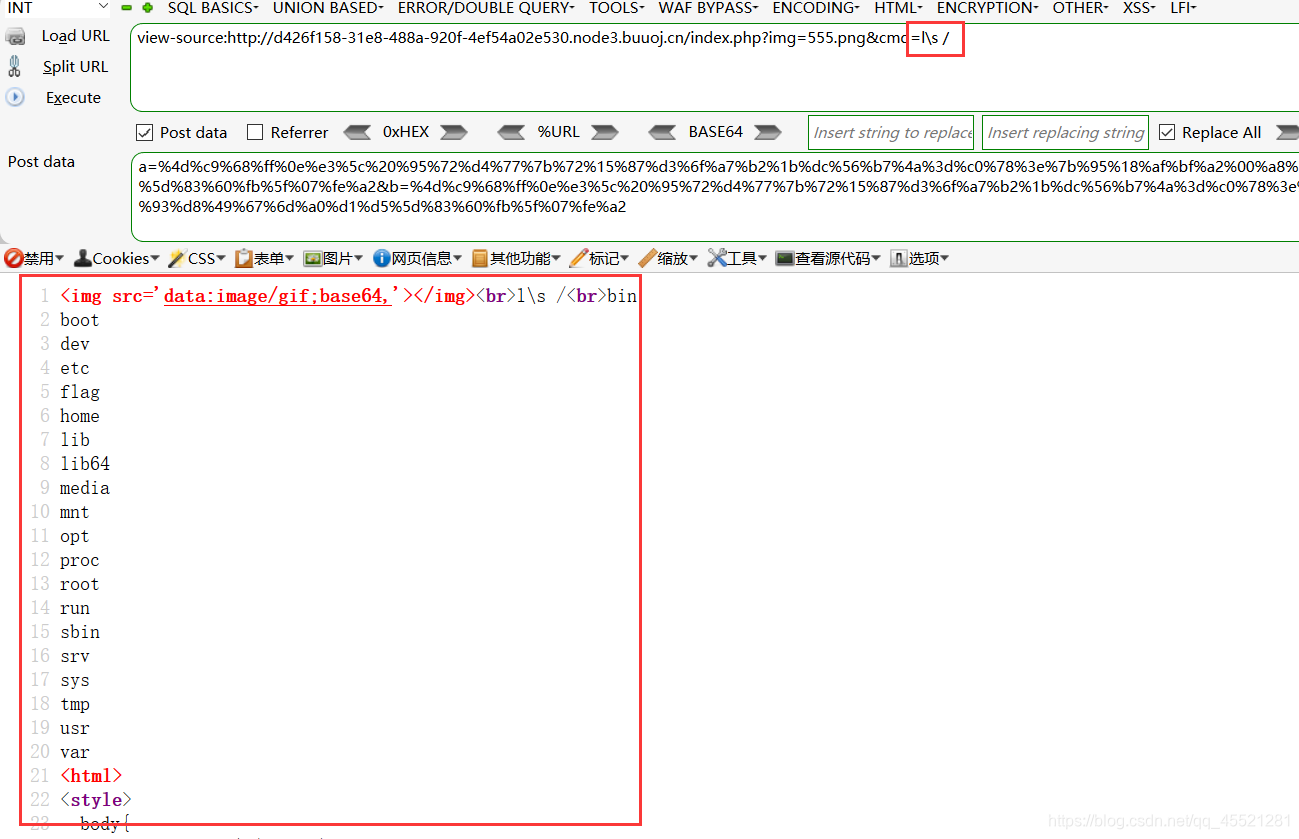
Task: Click the proc line in the source
Action: (80, 560)
